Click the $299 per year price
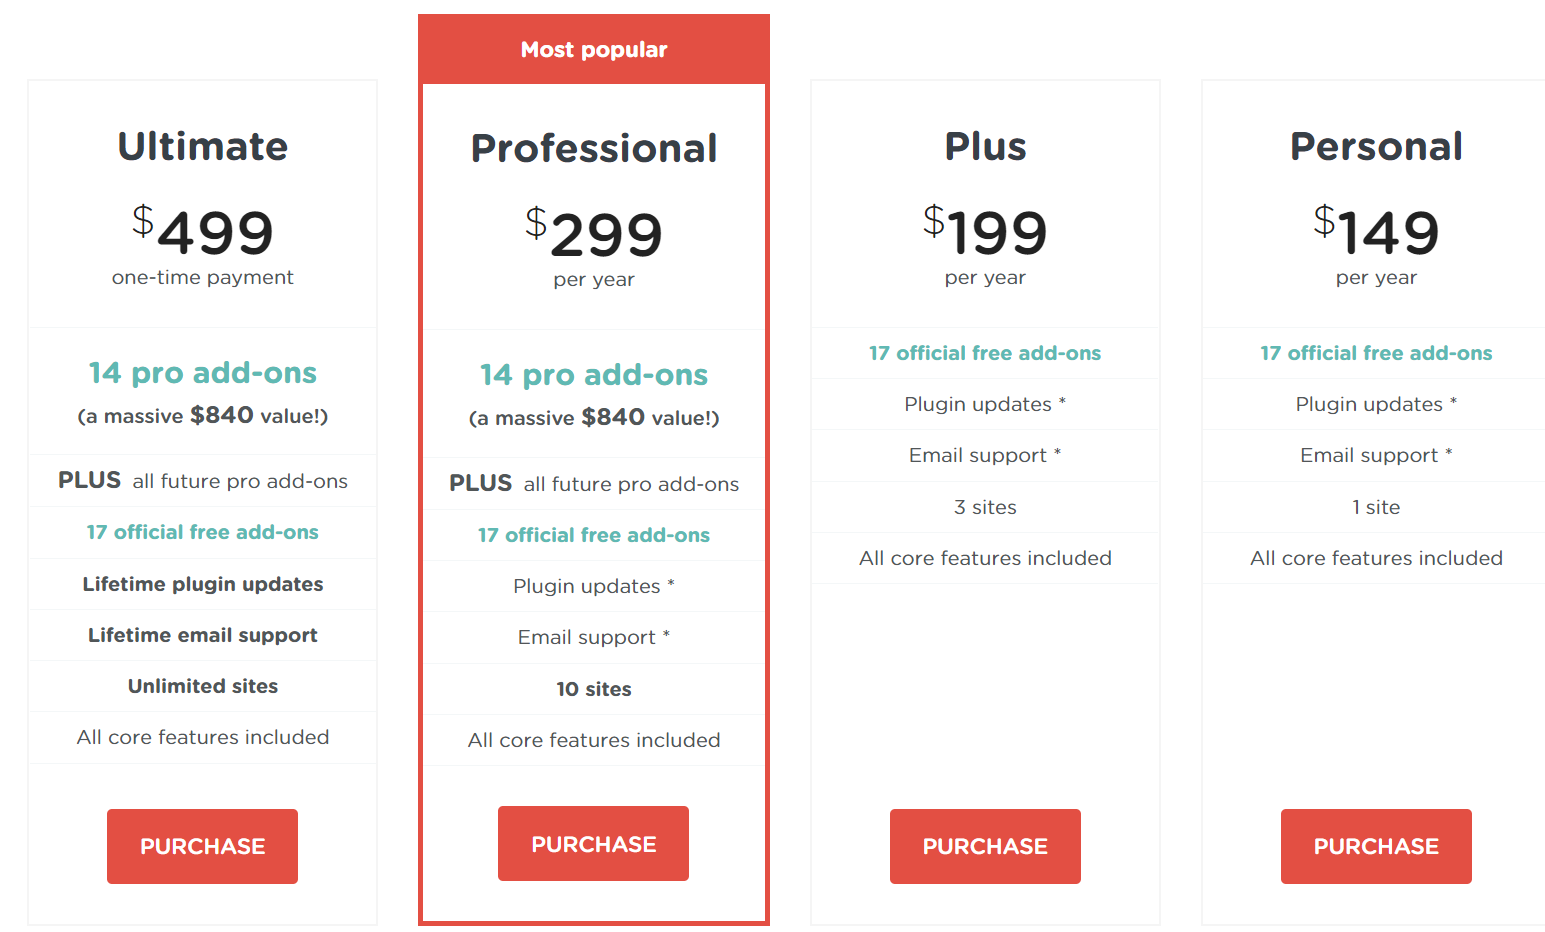The height and width of the screenshot is (932, 1545). click(605, 235)
